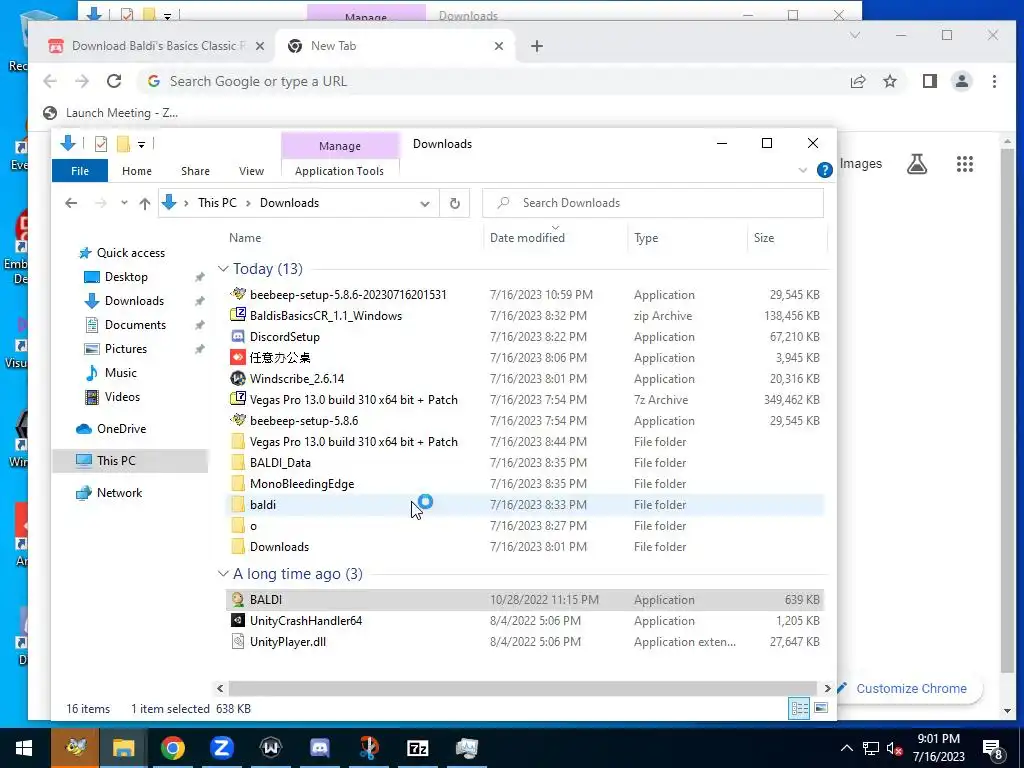Select the BaldisBasicsCR_1.1_Windows zip file
Screen dimensions: 1024x768
325,316
